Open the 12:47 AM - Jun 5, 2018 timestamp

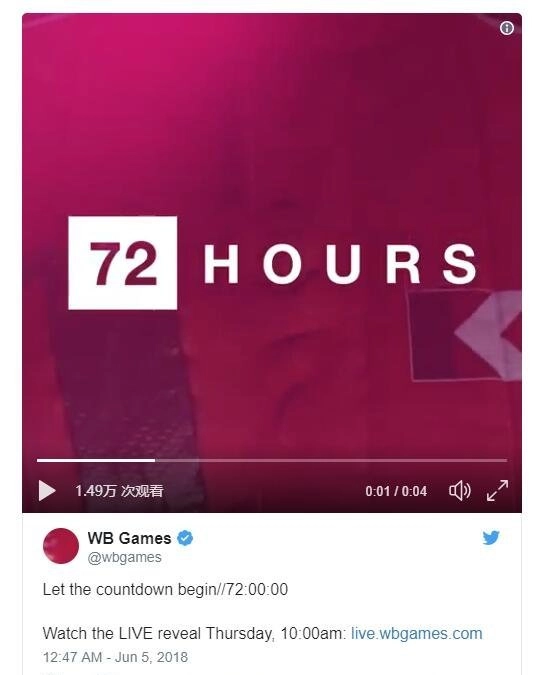pos(115,657)
